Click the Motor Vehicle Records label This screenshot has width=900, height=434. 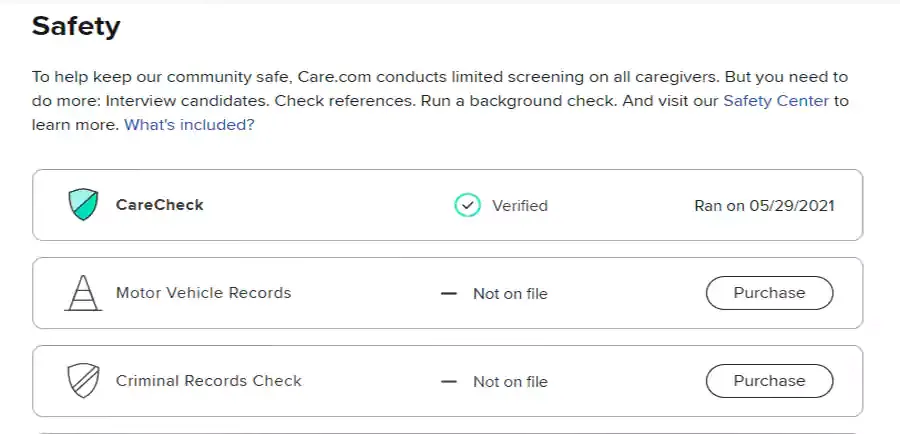(203, 293)
